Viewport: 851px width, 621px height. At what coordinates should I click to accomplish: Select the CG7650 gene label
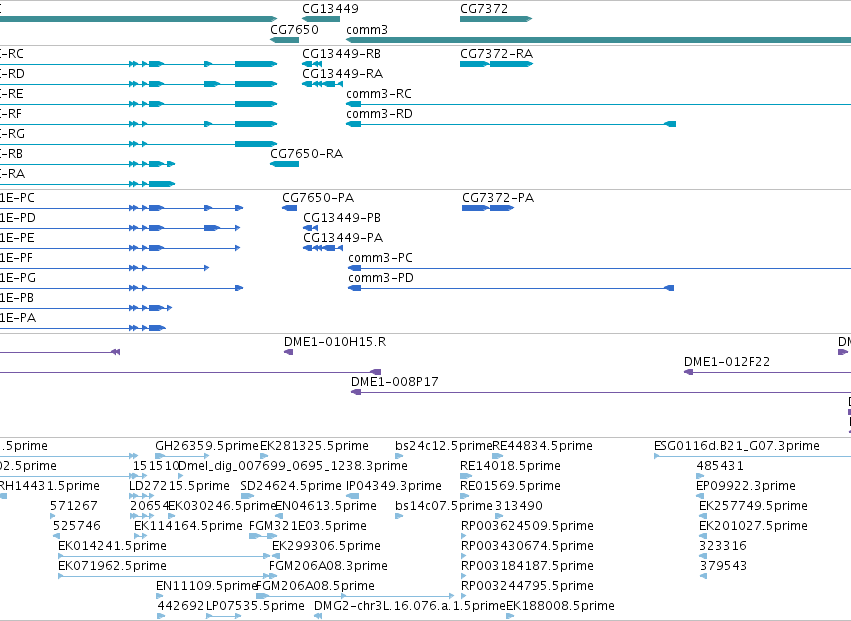pyautogui.click(x=294, y=29)
